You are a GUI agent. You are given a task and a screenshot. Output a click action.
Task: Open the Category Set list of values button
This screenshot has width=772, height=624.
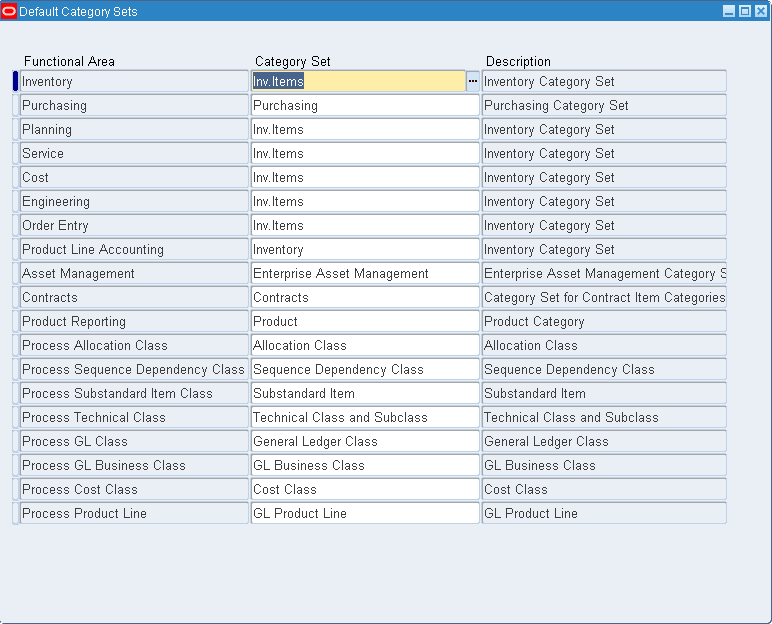tap(473, 81)
